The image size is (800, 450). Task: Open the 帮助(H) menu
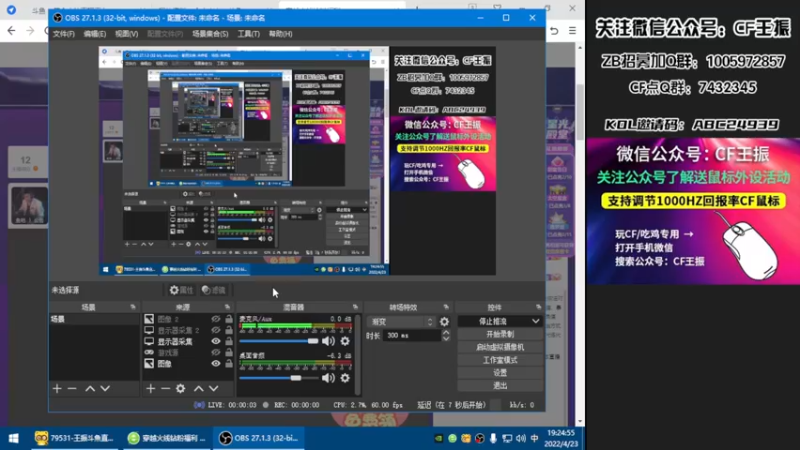(281, 34)
